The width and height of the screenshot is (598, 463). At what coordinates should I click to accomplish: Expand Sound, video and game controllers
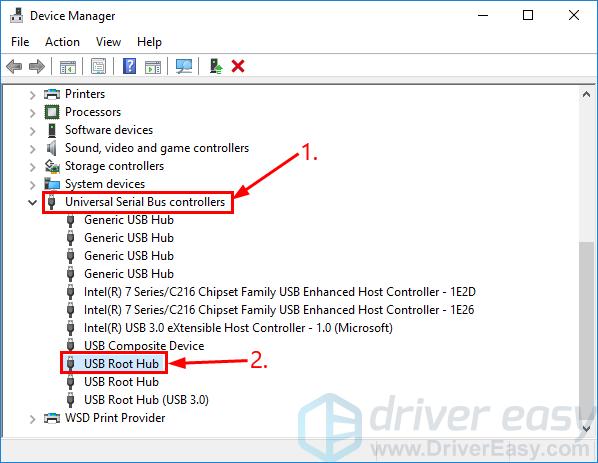[x=32, y=148]
